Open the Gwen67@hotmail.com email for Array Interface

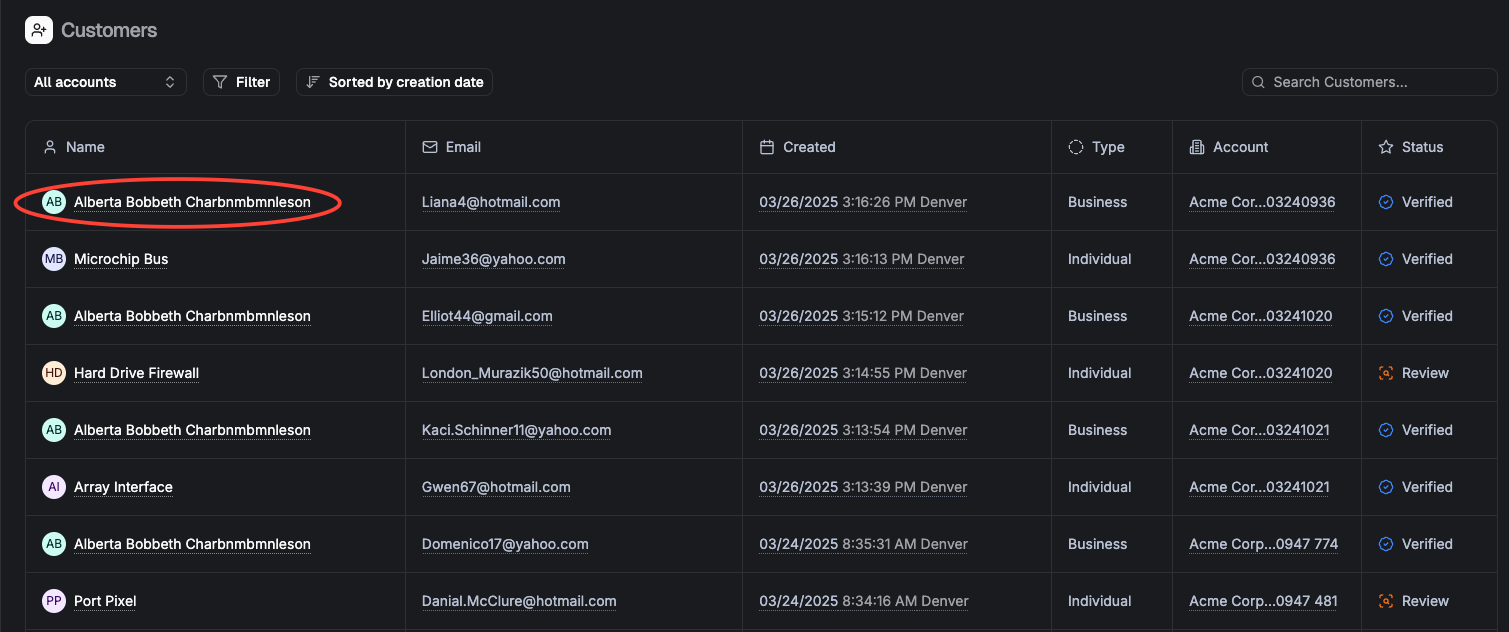pos(496,487)
